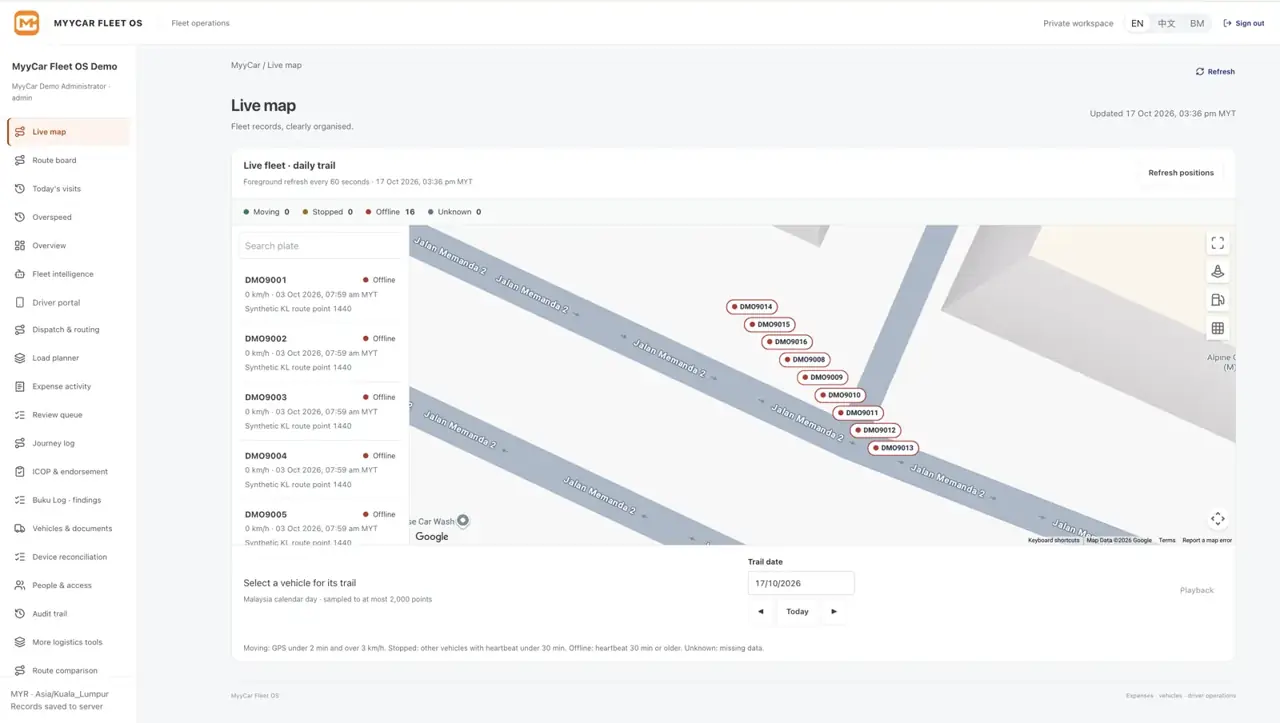
Task: Click the Load planner layers icon
Action: click(20, 358)
